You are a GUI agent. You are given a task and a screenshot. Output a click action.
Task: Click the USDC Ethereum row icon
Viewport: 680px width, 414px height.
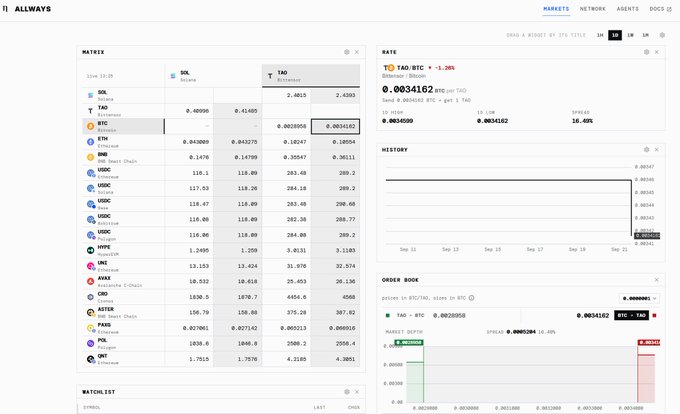tap(91, 173)
